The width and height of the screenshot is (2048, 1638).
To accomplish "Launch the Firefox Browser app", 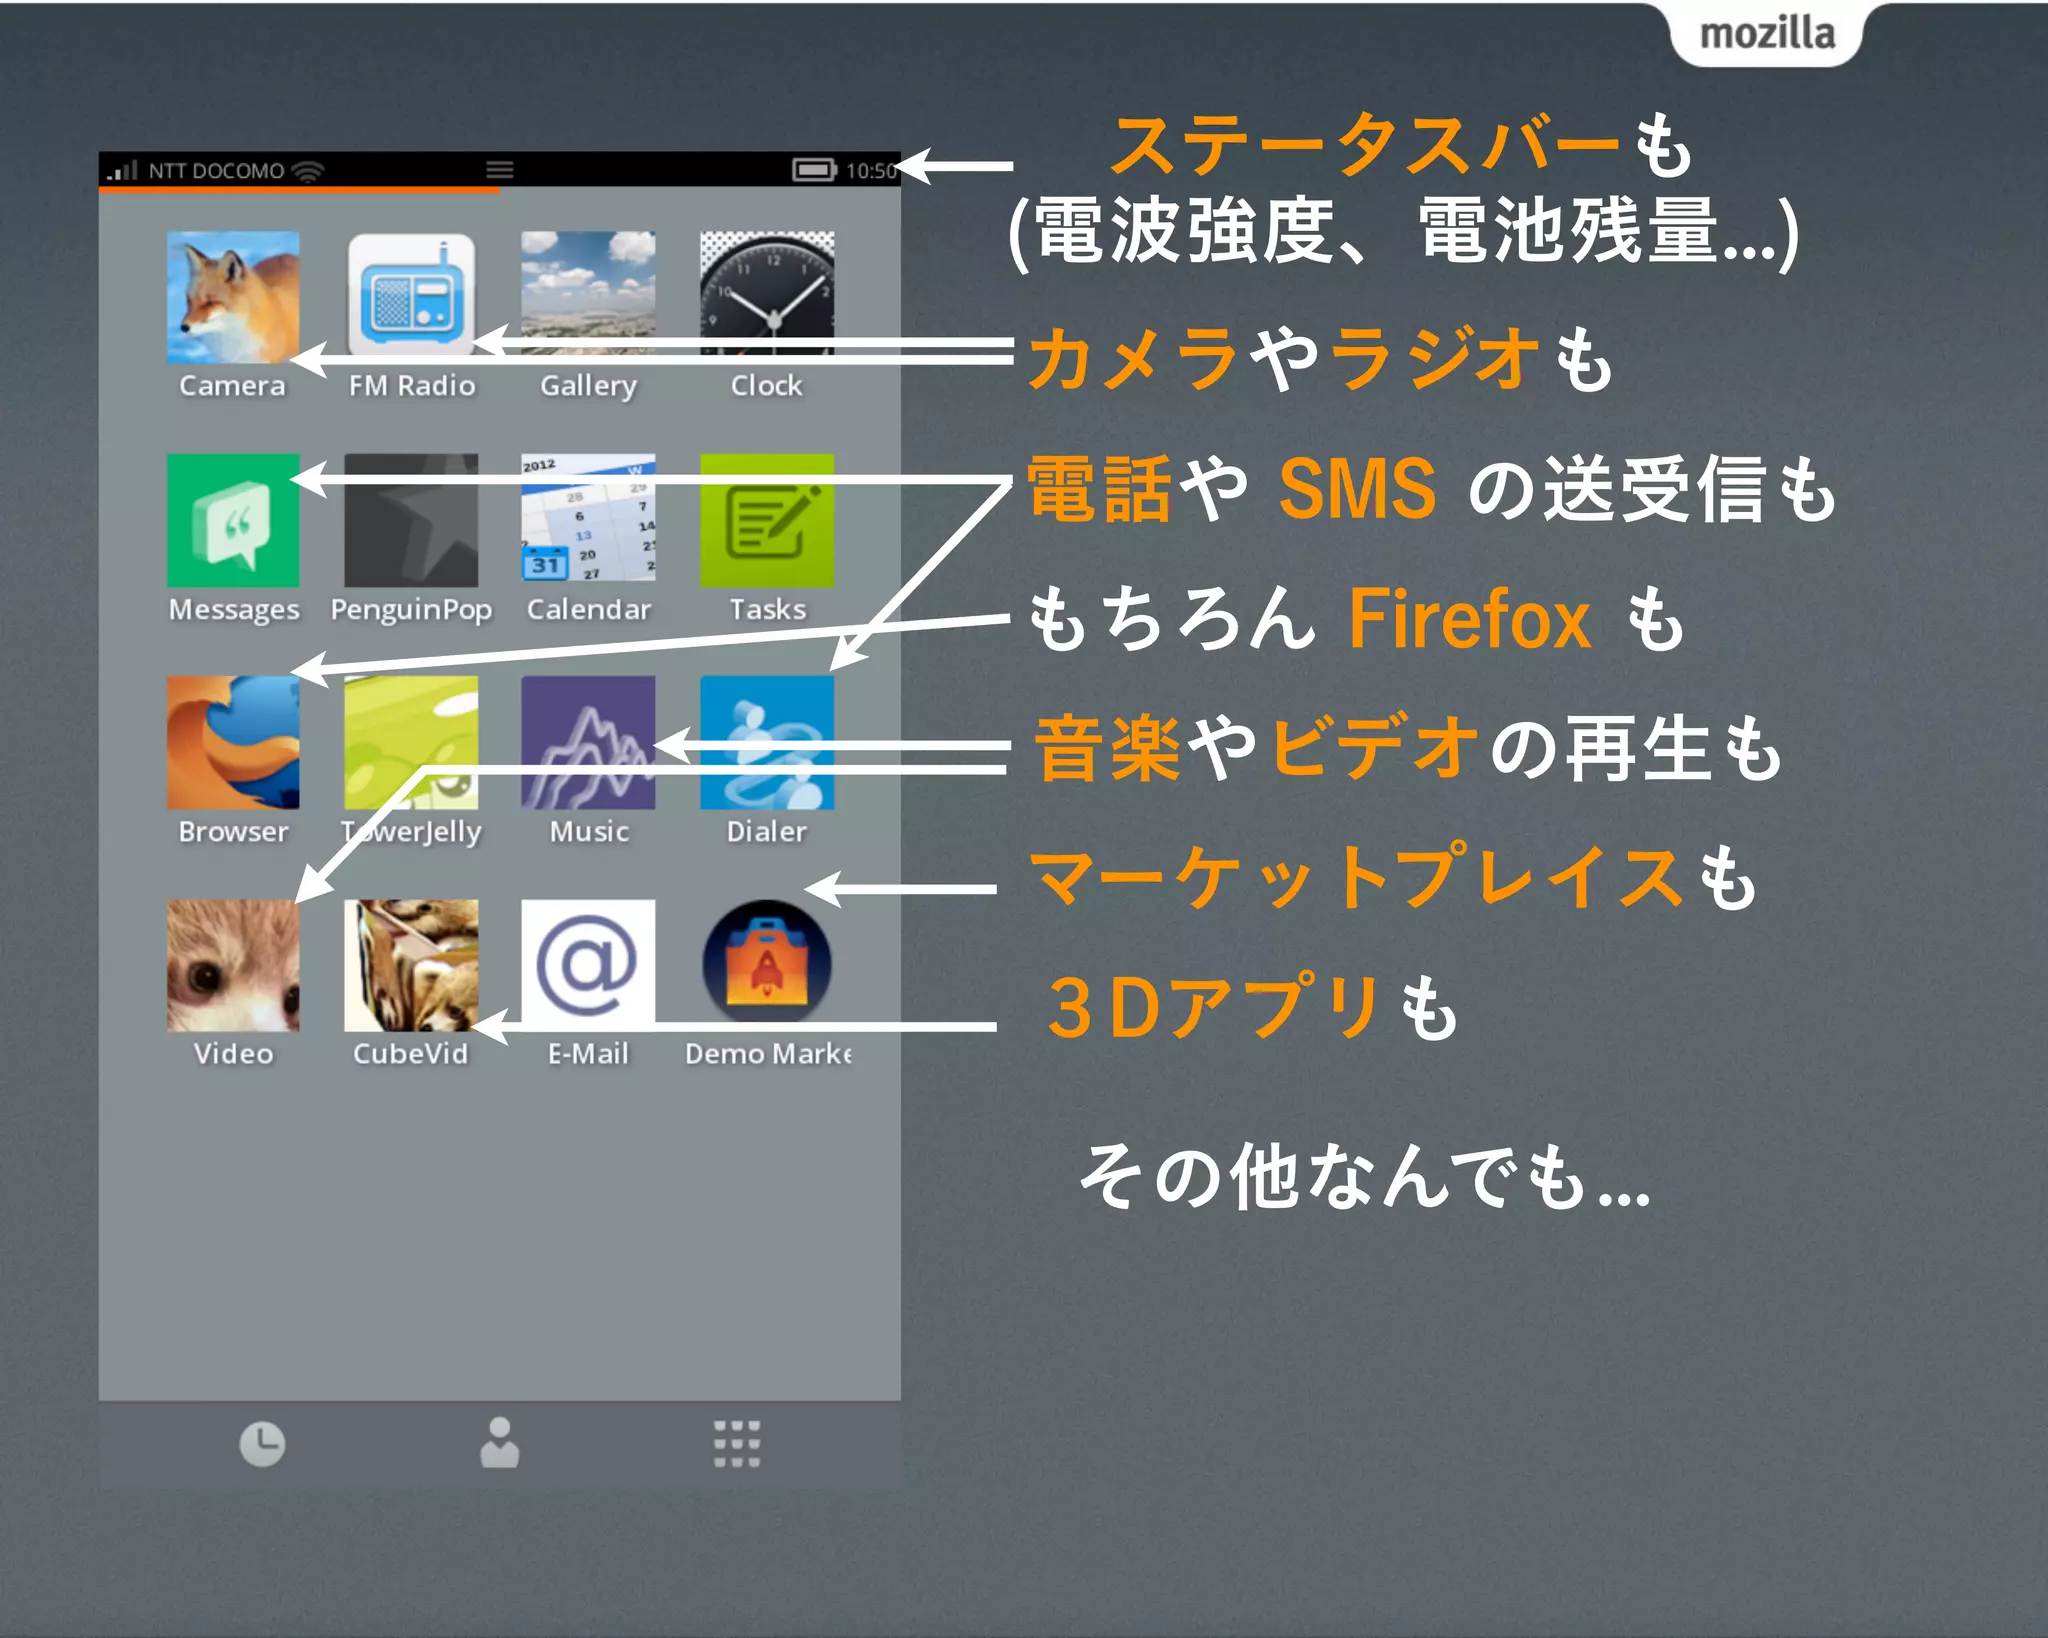I will tap(233, 743).
